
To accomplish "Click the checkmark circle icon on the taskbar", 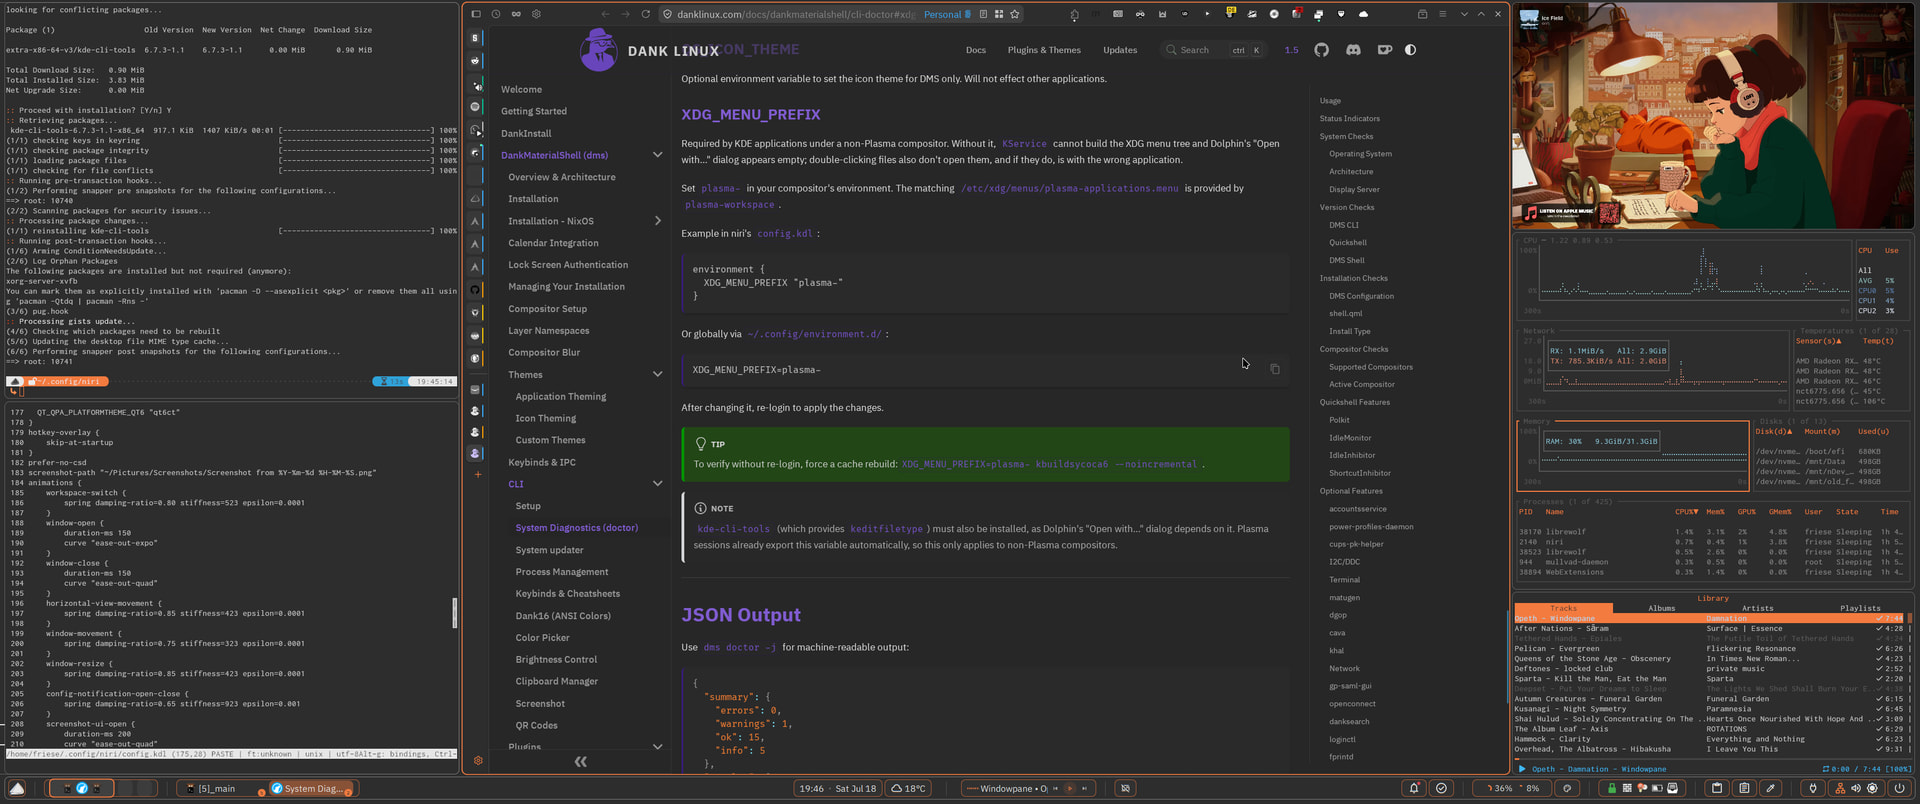I will (1441, 788).
